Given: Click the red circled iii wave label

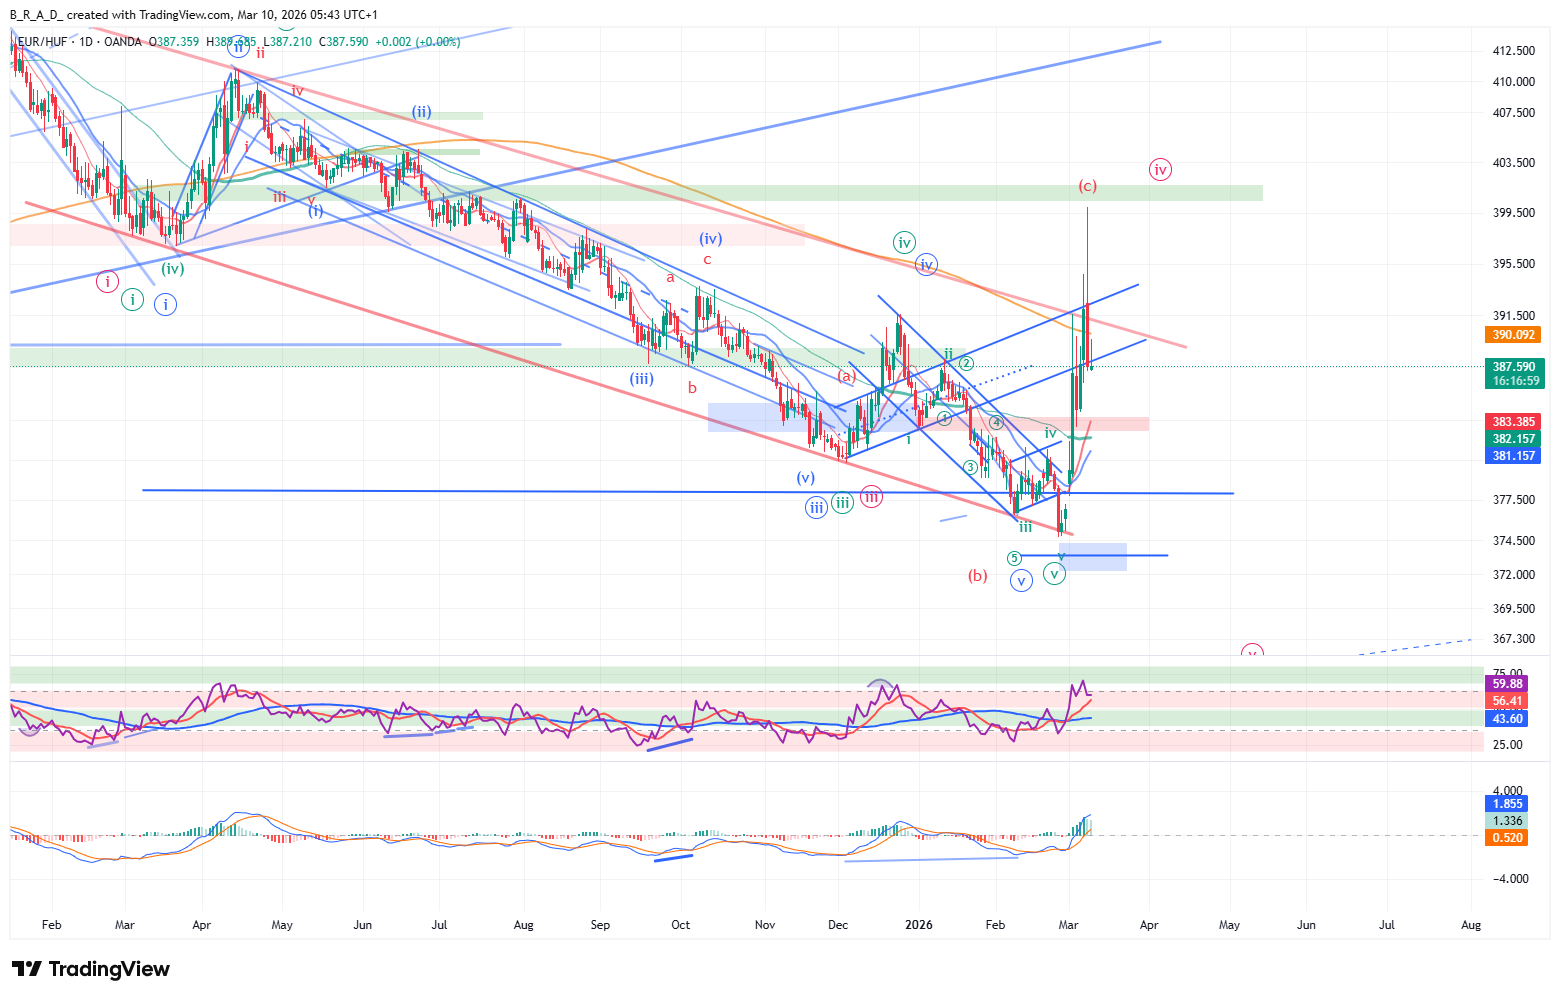Looking at the screenshot, I should click(x=871, y=497).
